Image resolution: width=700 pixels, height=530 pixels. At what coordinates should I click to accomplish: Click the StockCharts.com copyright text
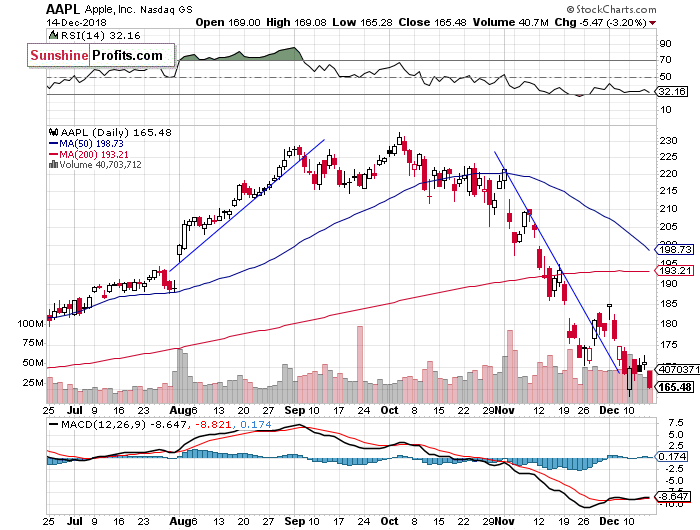pyautogui.click(x=611, y=9)
